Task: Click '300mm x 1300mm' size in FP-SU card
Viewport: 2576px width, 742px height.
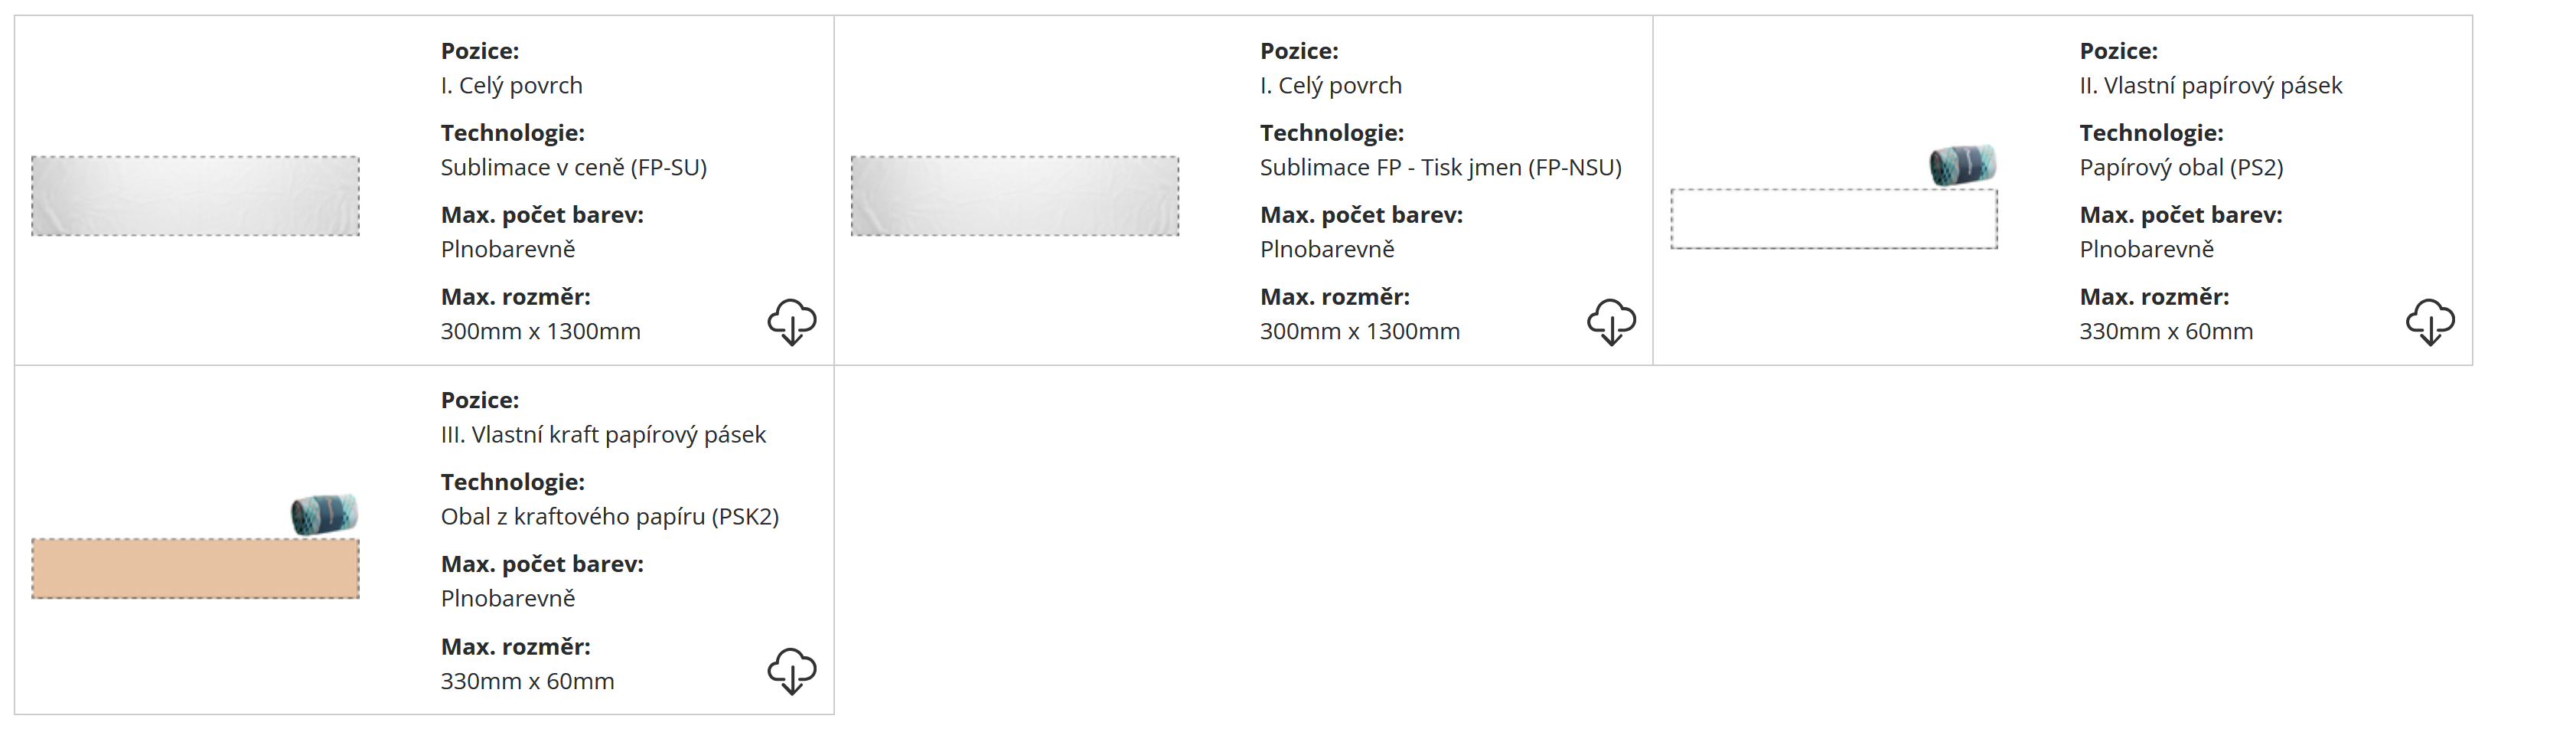Action: click(540, 332)
